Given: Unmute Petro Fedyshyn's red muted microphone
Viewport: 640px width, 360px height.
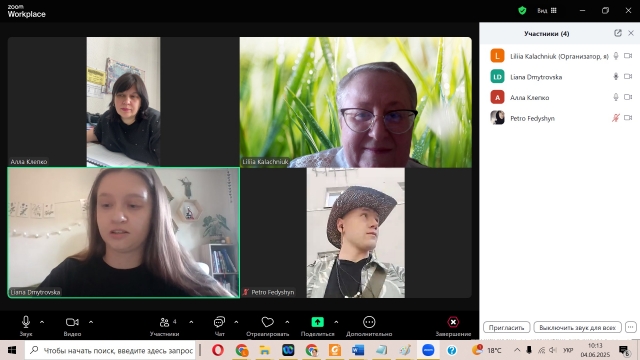Looking at the screenshot, I should coord(616,118).
